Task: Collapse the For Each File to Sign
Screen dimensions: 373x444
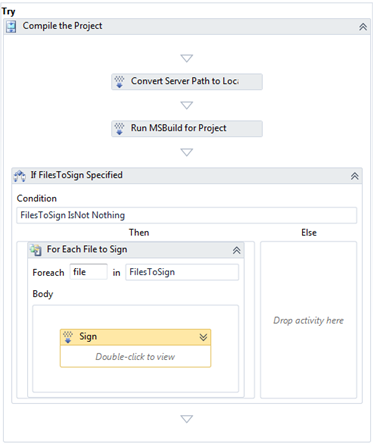Action: tap(236, 250)
